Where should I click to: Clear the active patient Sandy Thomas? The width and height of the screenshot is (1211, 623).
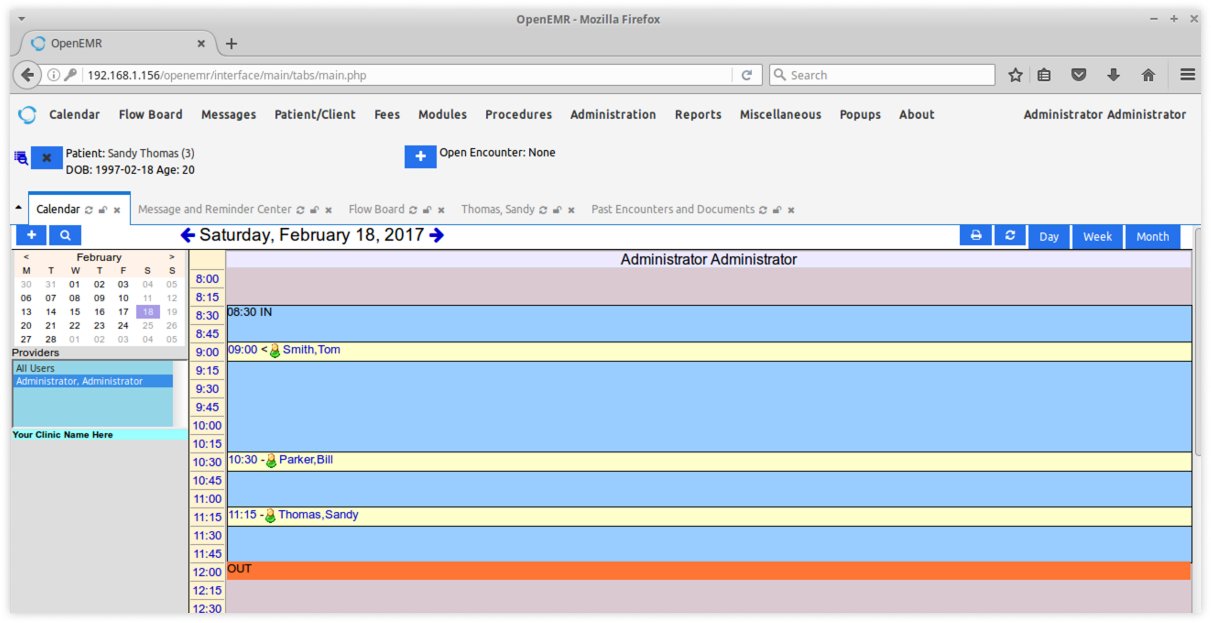click(46, 158)
